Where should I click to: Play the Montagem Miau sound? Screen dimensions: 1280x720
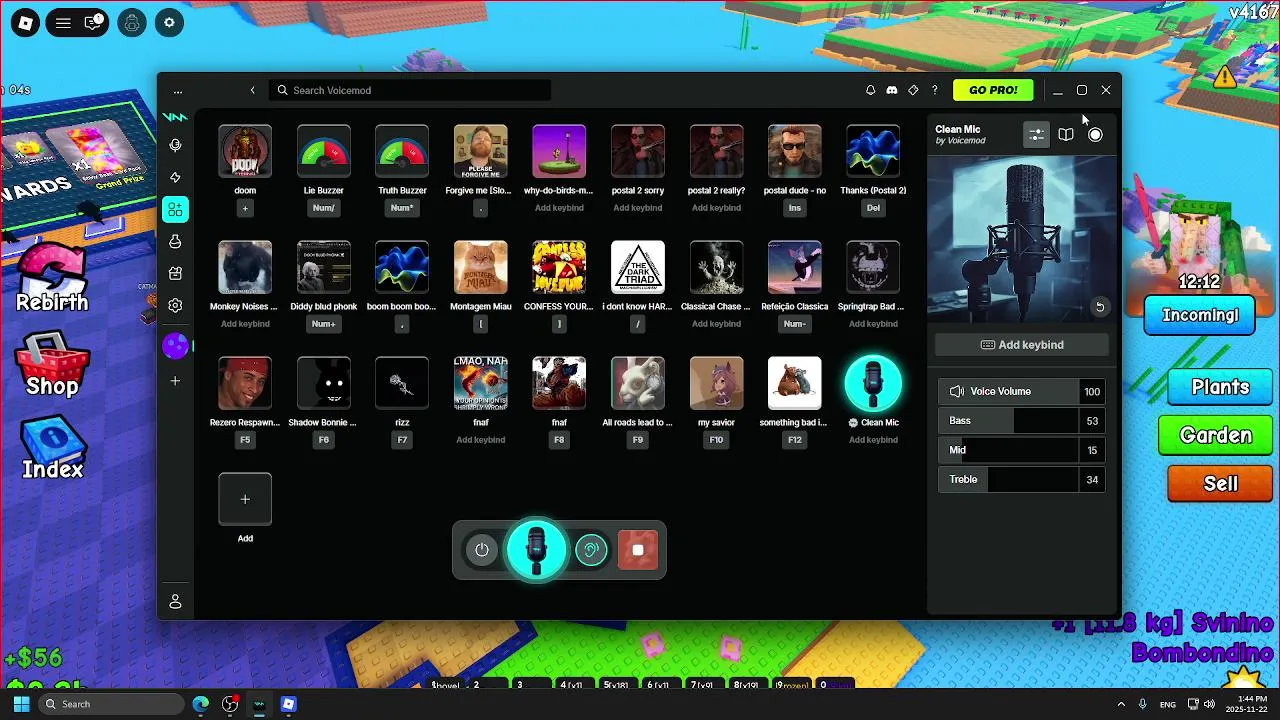tap(481, 267)
